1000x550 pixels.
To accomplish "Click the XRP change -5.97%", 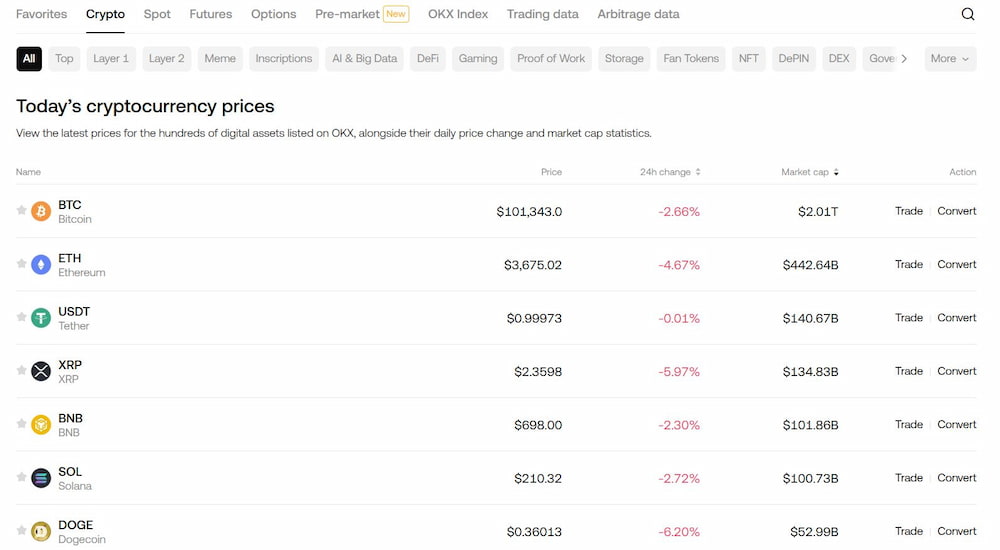I will click(x=679, y=371).
